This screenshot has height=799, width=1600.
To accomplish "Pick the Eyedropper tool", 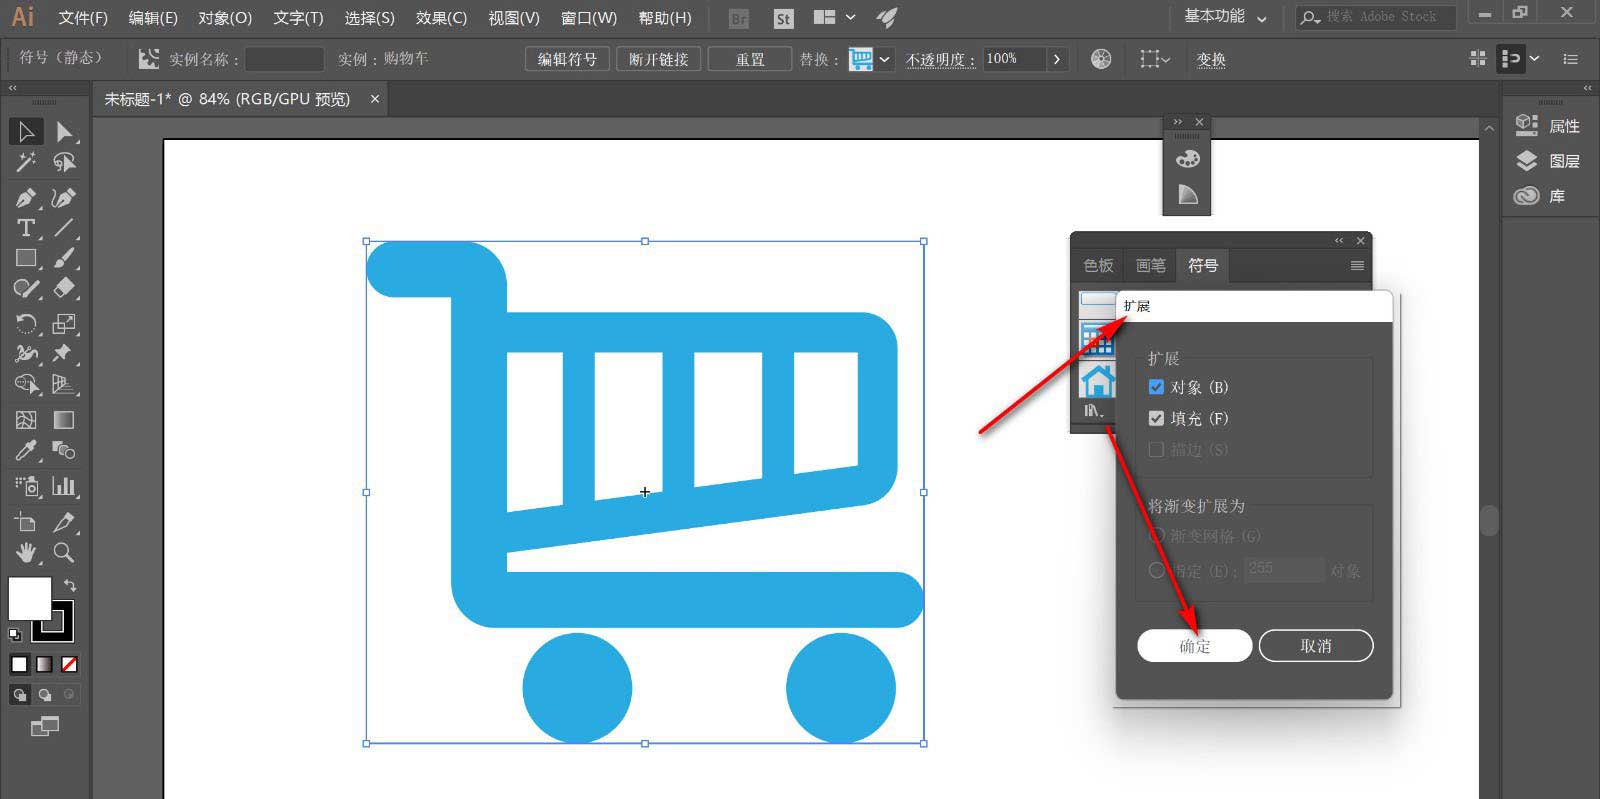I will pos(26,451).
